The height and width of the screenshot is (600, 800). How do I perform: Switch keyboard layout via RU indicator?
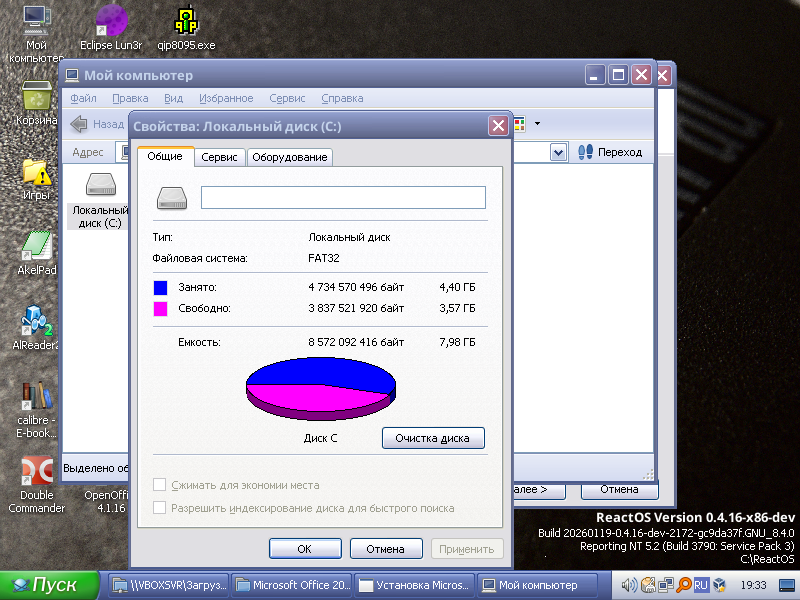[x=701, y=585]
